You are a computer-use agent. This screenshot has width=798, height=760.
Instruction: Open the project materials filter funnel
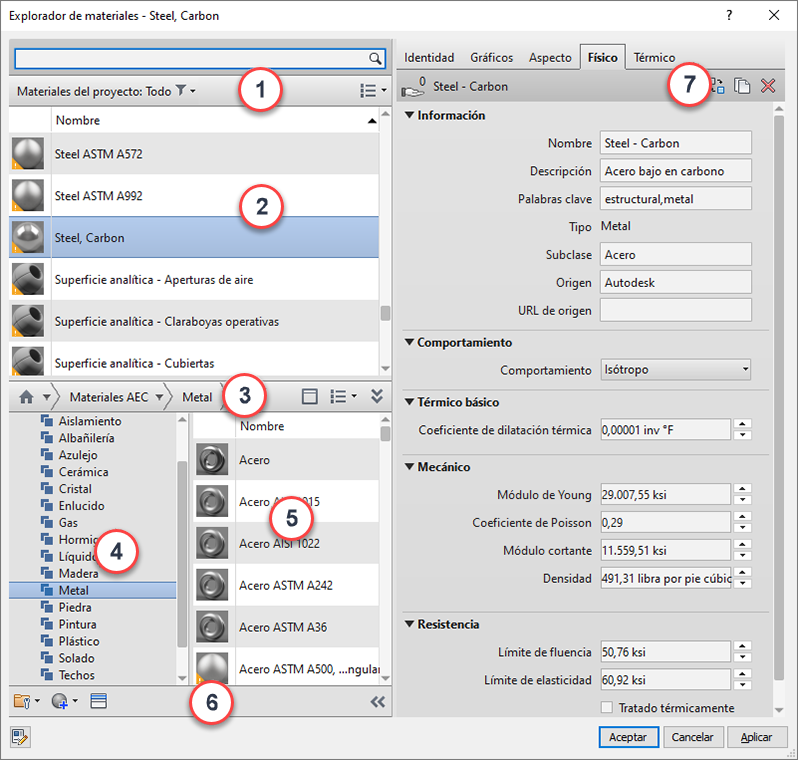[182, 91]
